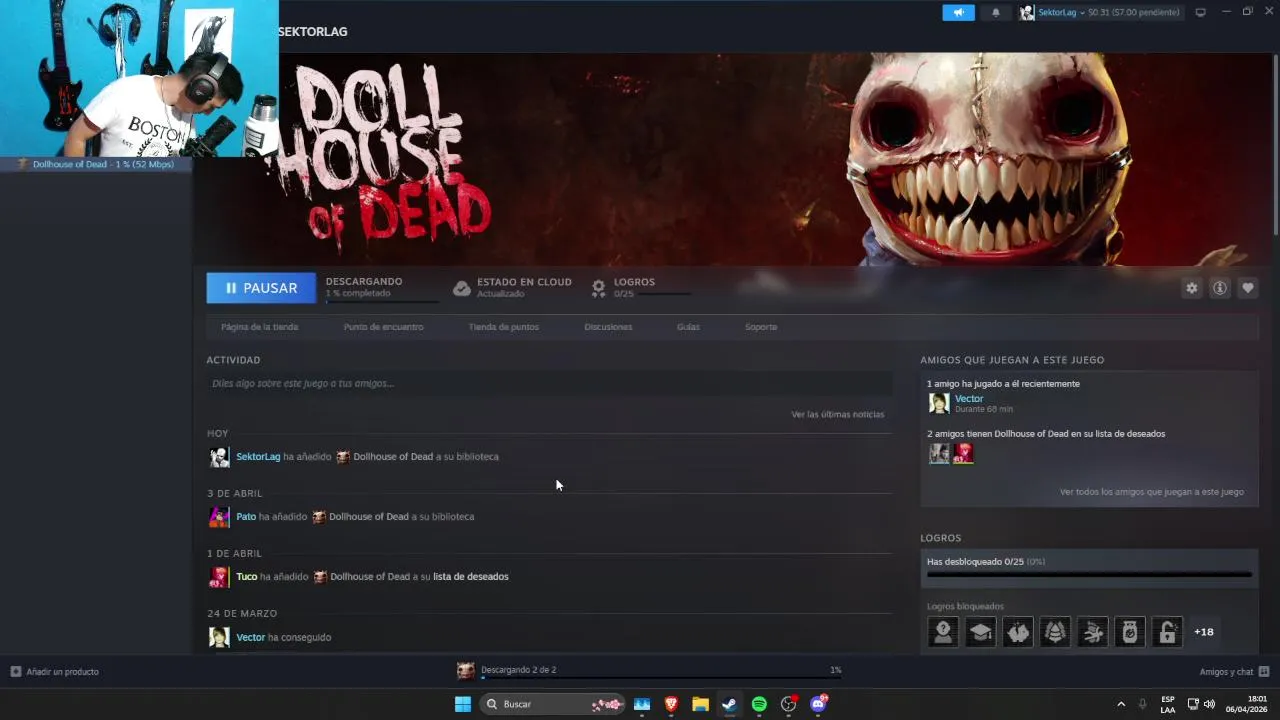The image size is (1280, 720).
Task: Click lista de deseados link
Action: 470,577
